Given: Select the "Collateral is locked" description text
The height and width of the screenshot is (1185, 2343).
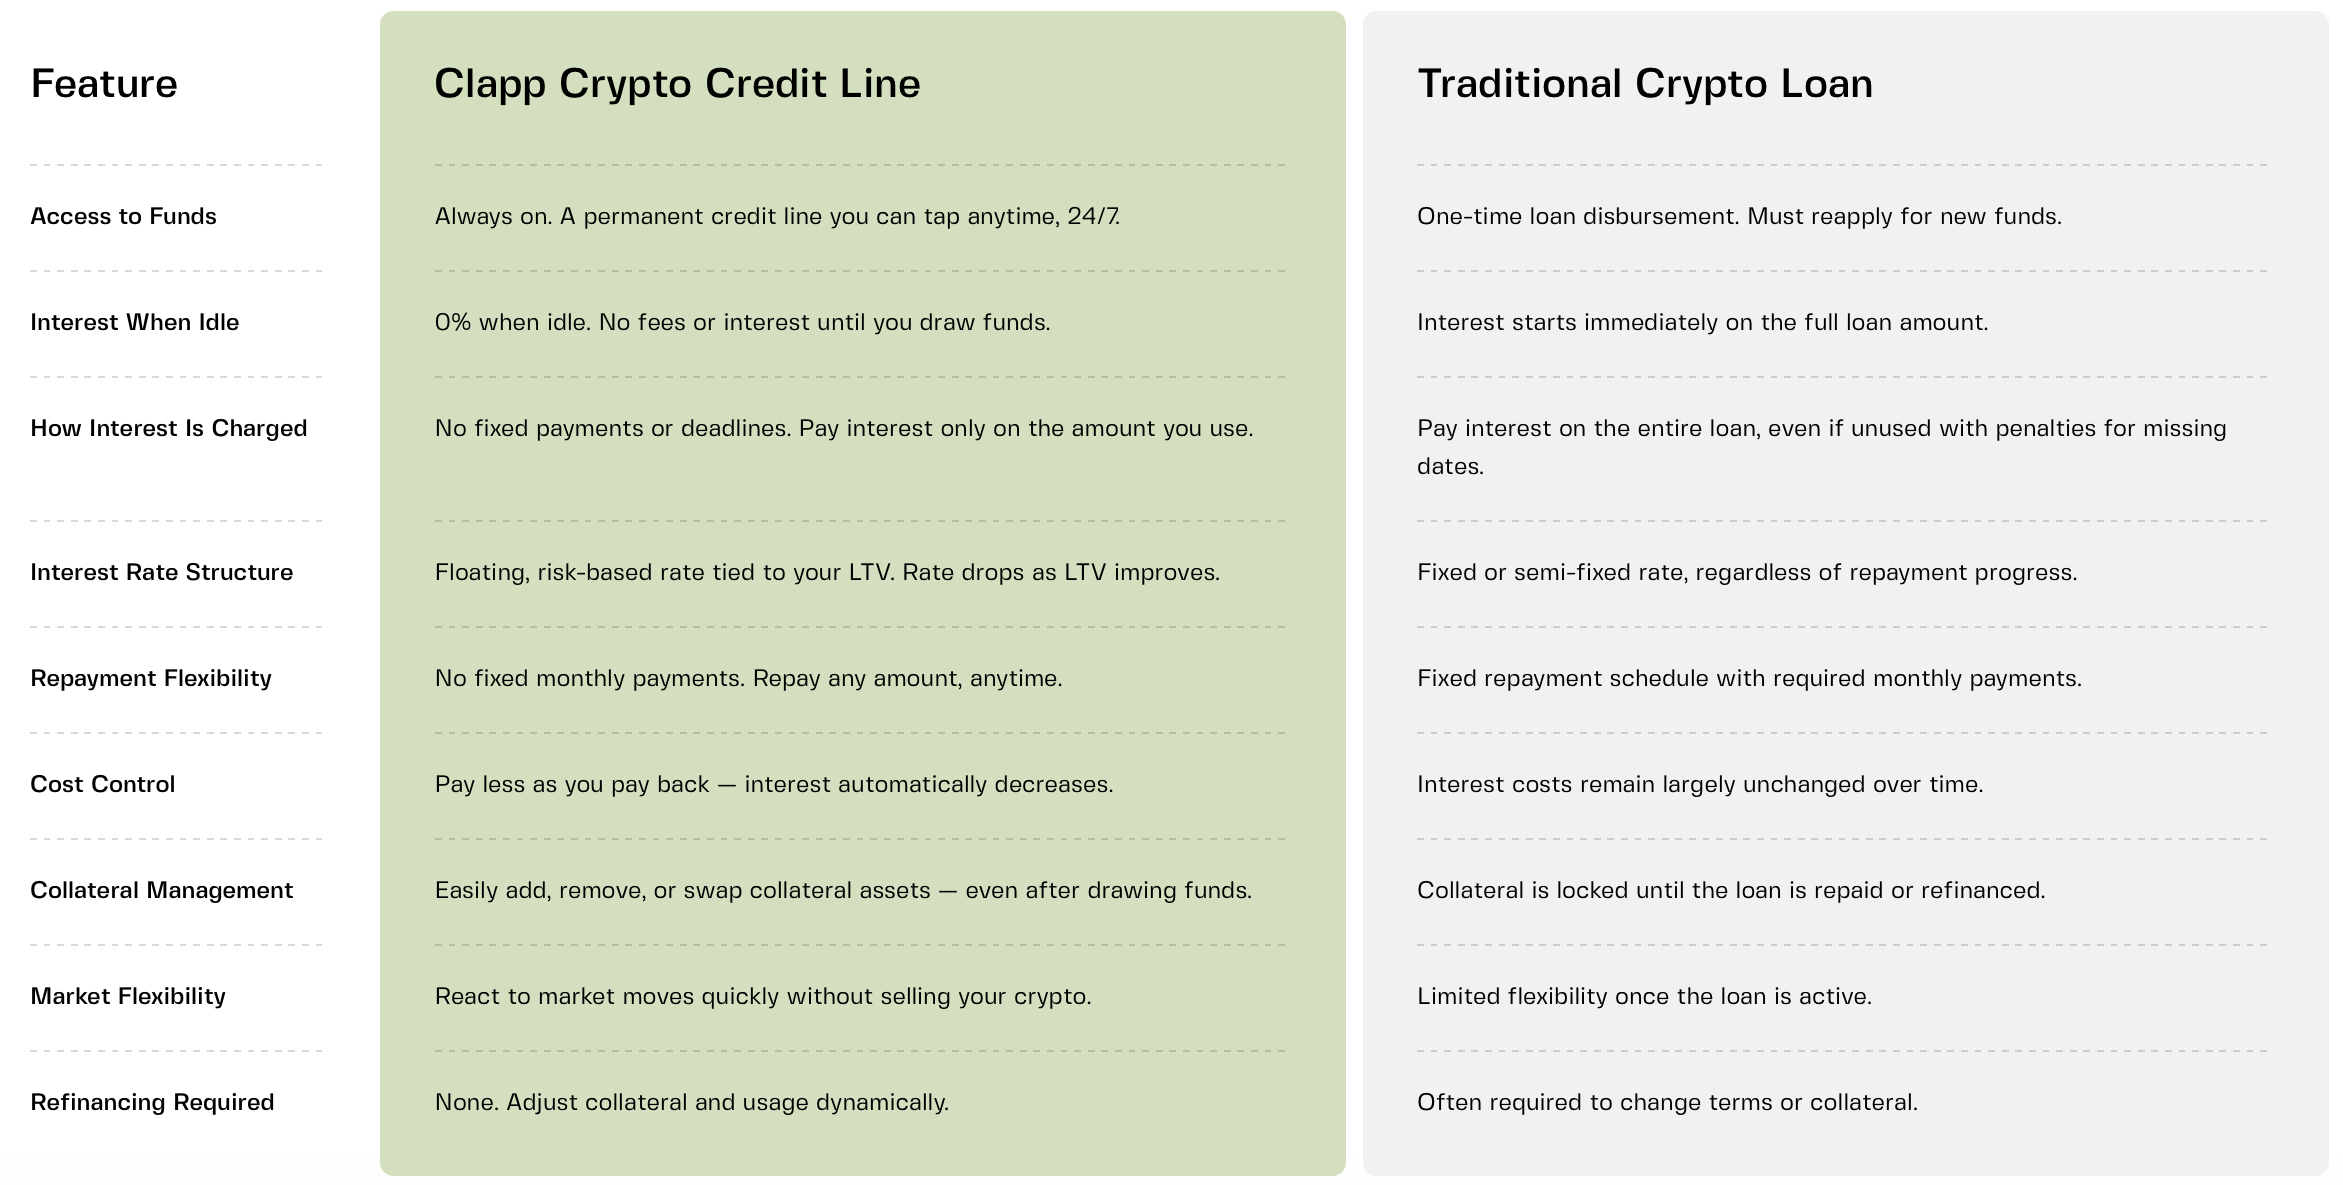Looking at the screenshot, I should [x=1731, y=890].
